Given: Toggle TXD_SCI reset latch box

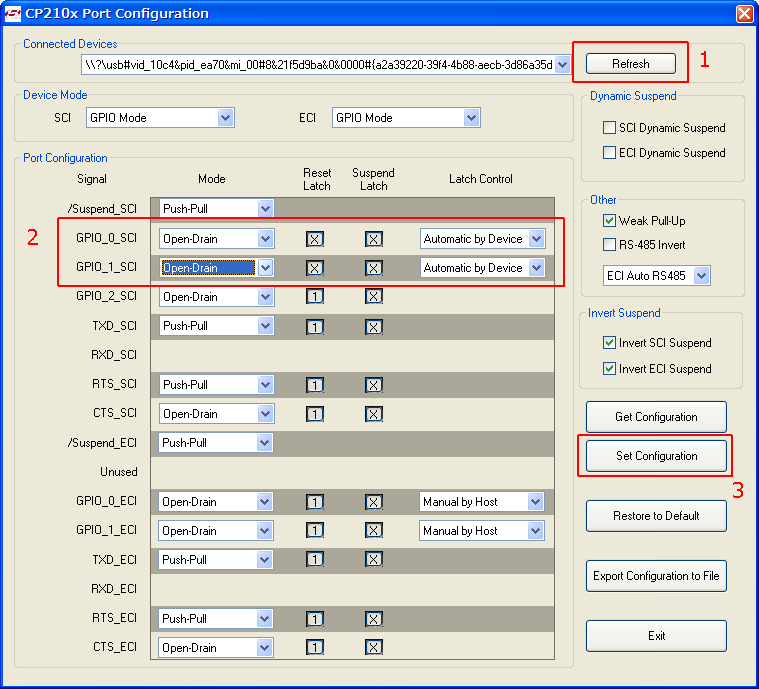Looking at the screenshot, I should tap(315, 327).
